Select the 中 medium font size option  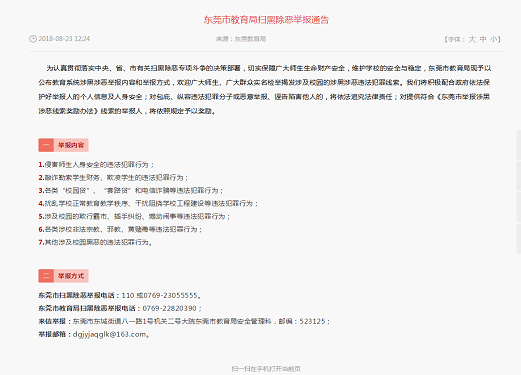pyautogui.click(x=483, y=39)
